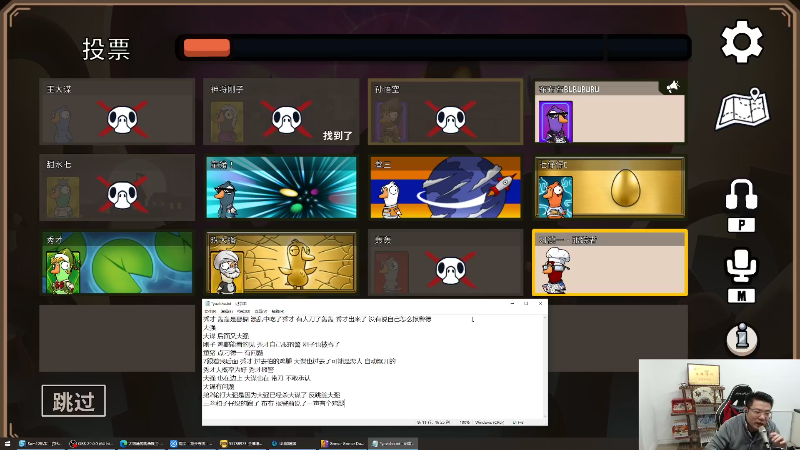Click the webcam overlay of the streamer
The image size is (800, 450).
[719, 405]
